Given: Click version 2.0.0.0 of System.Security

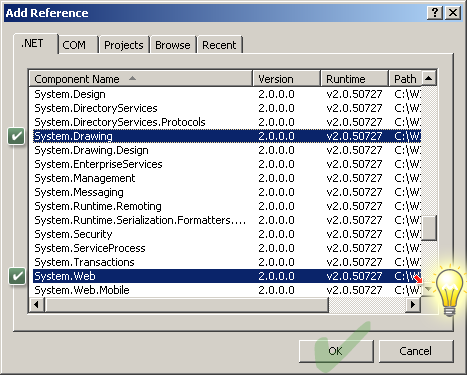Looking at the screenshot, I should (x=276, y=234).
